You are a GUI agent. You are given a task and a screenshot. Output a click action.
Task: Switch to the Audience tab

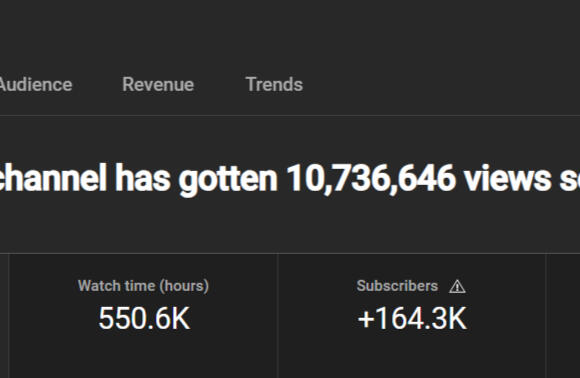pos(36,85)
